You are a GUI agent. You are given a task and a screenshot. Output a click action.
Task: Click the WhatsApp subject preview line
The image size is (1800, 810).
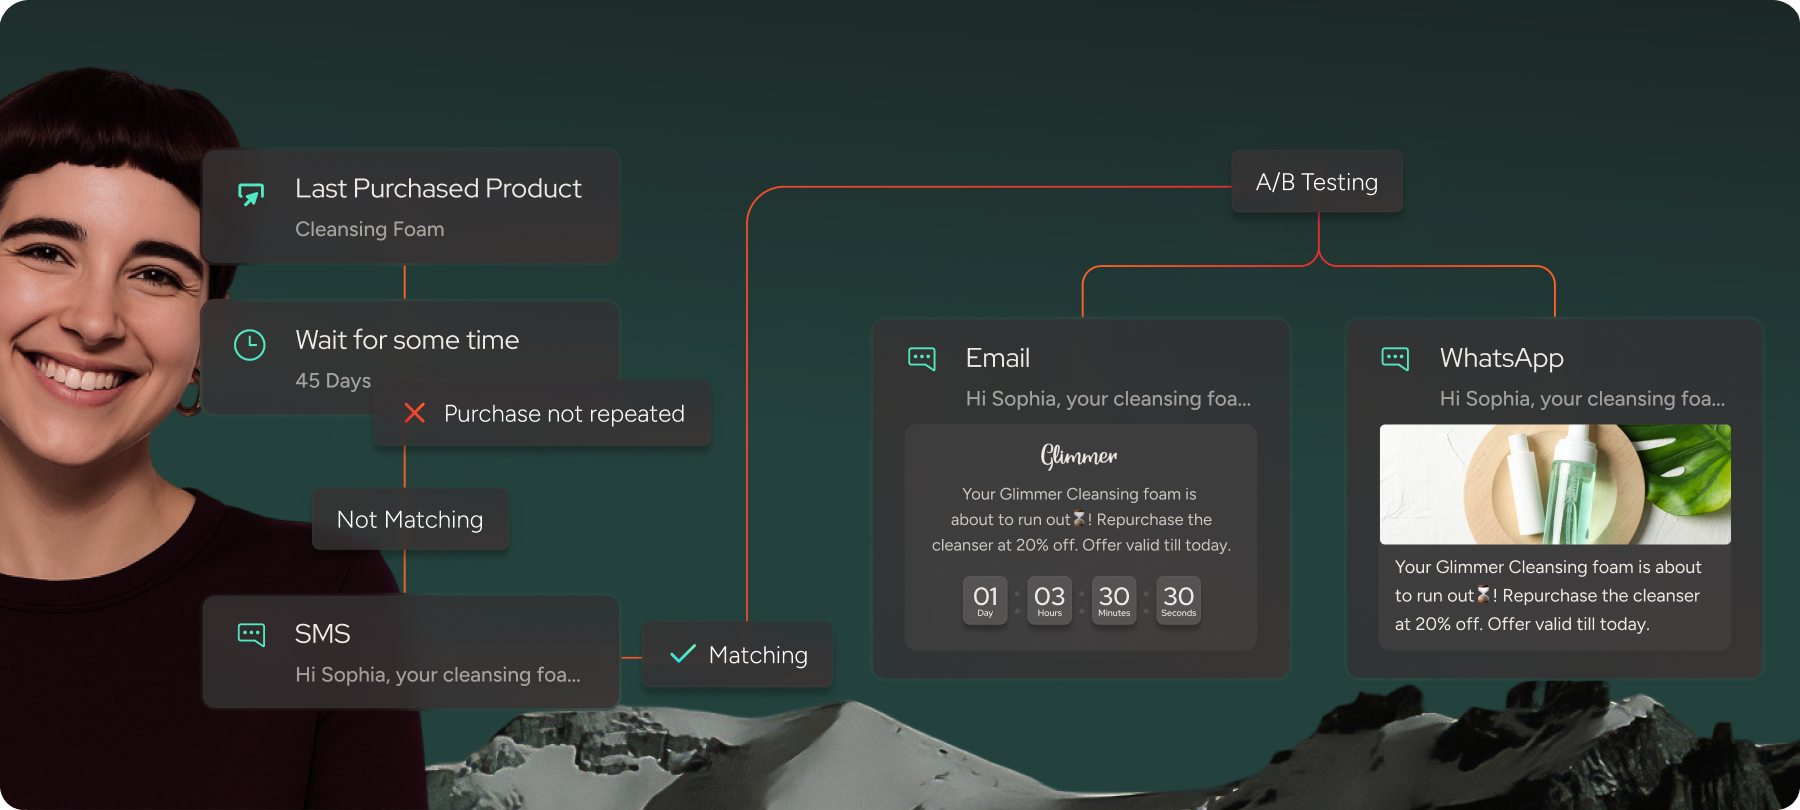1582,399
